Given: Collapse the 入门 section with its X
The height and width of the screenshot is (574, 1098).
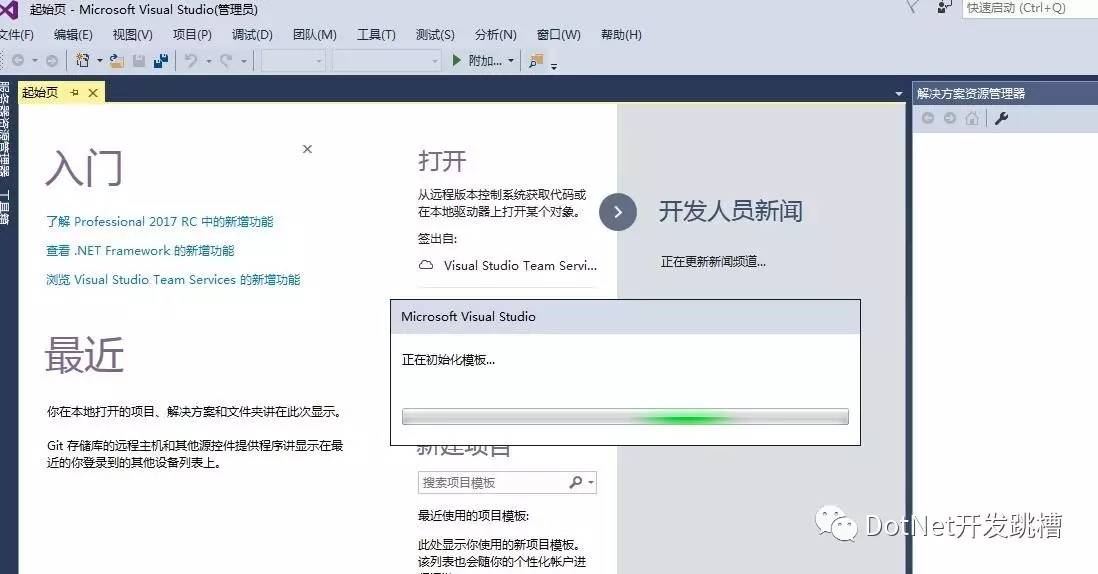Looking at the screenshot, I should tap(307, 149).
